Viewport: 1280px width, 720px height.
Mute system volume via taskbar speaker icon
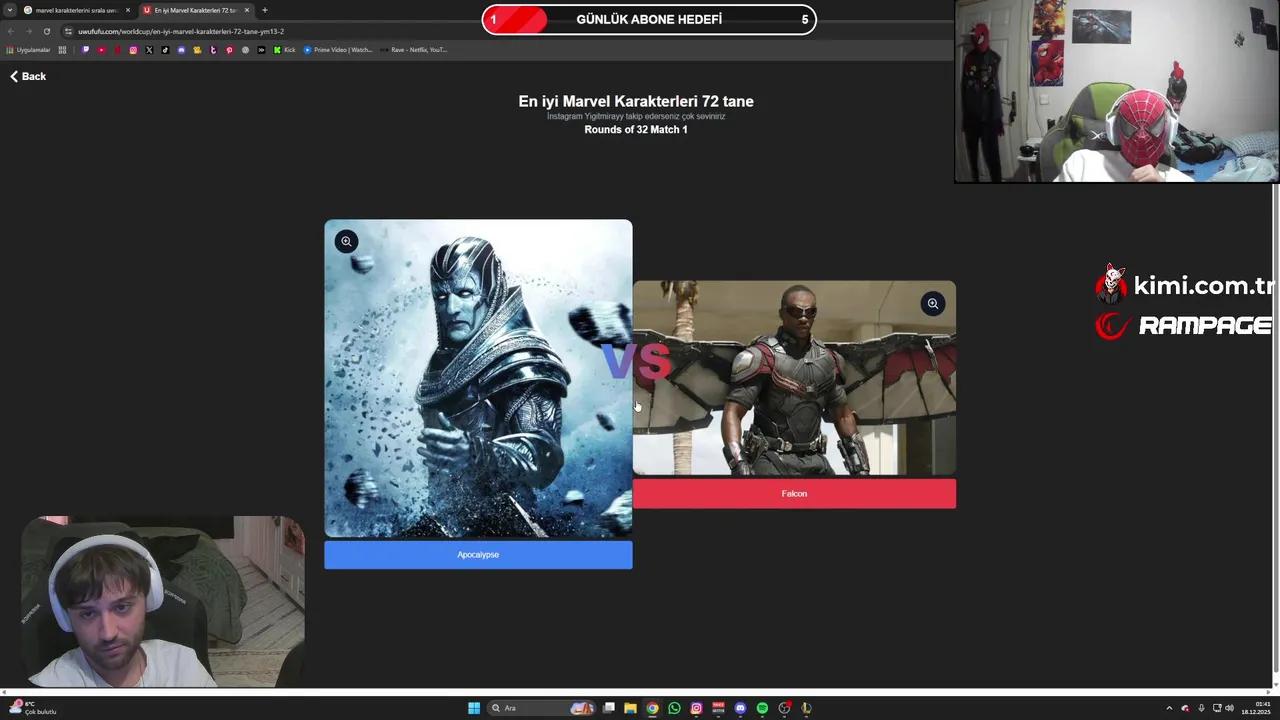[1230, 707]
